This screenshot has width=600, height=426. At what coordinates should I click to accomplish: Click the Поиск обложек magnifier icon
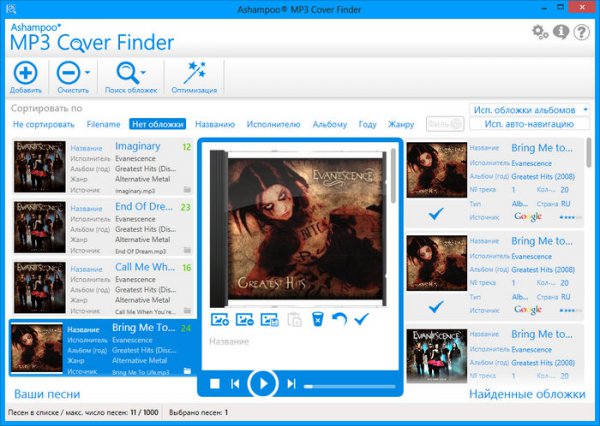[127, 73]
